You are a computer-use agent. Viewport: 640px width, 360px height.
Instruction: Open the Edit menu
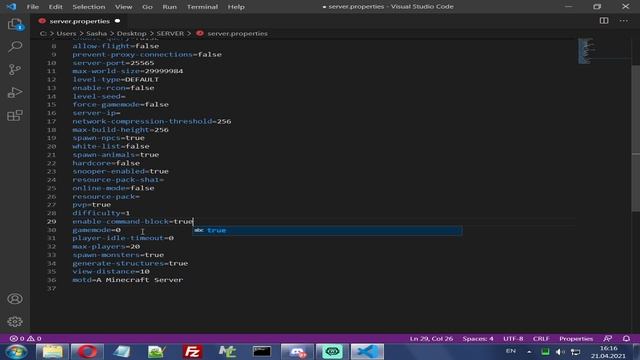(56, 7)
